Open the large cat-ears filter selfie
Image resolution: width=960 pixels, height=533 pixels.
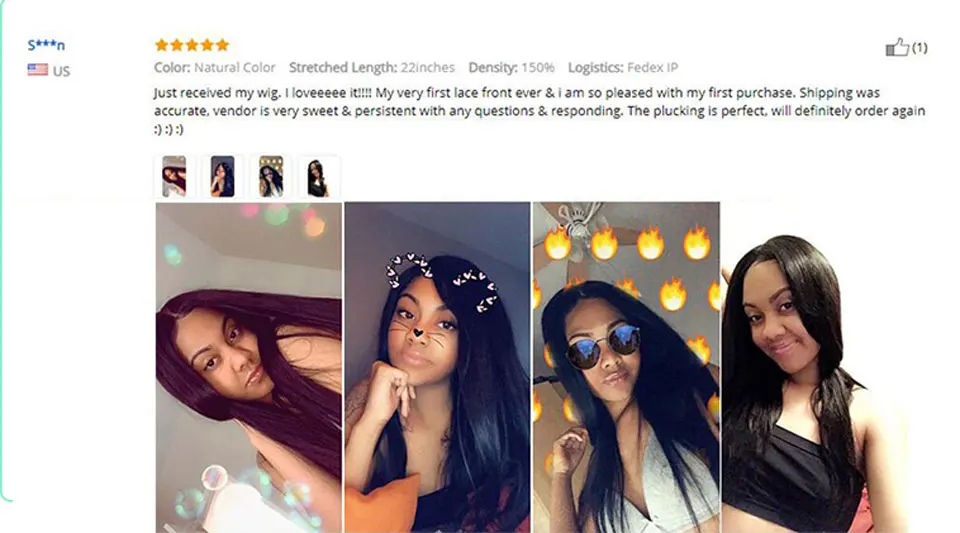(x=437, y=367)
